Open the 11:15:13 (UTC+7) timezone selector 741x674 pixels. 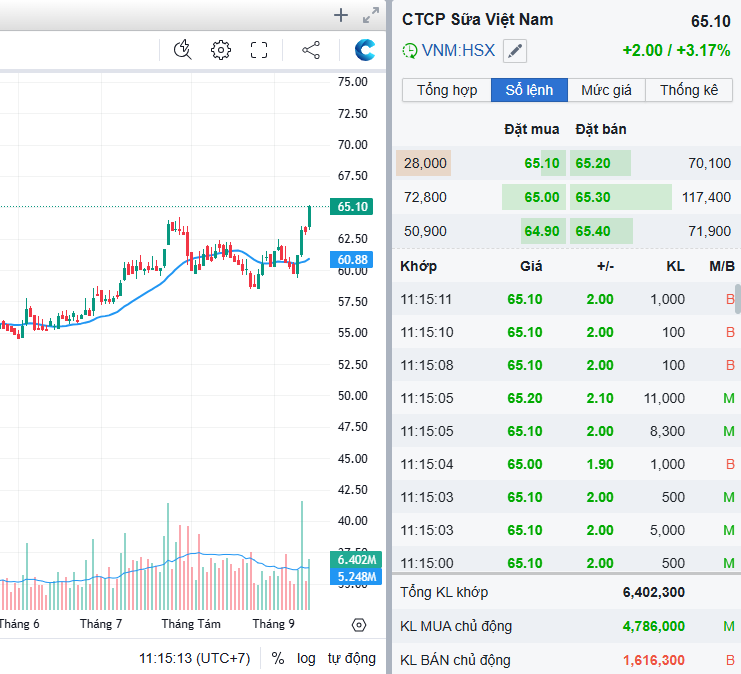(194, 658)
